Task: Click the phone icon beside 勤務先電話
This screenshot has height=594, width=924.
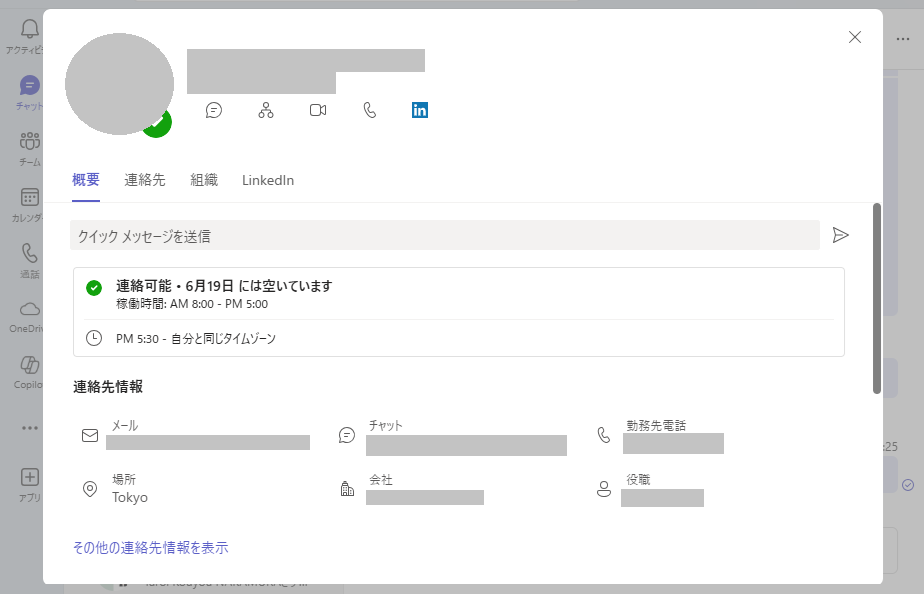Action: point(604,435)
